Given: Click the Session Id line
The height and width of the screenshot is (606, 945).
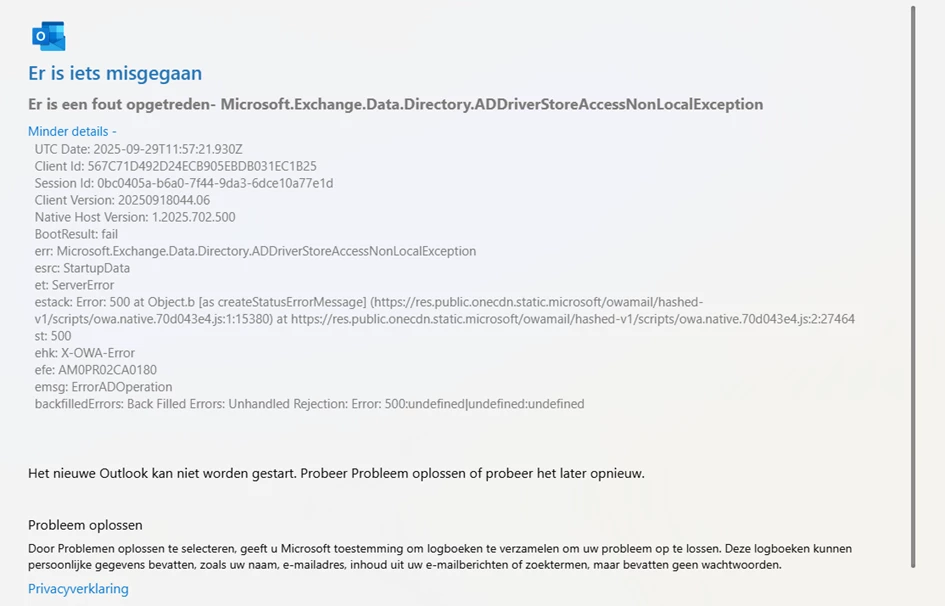Looking at the screenshot, I should tap(183, 183).
